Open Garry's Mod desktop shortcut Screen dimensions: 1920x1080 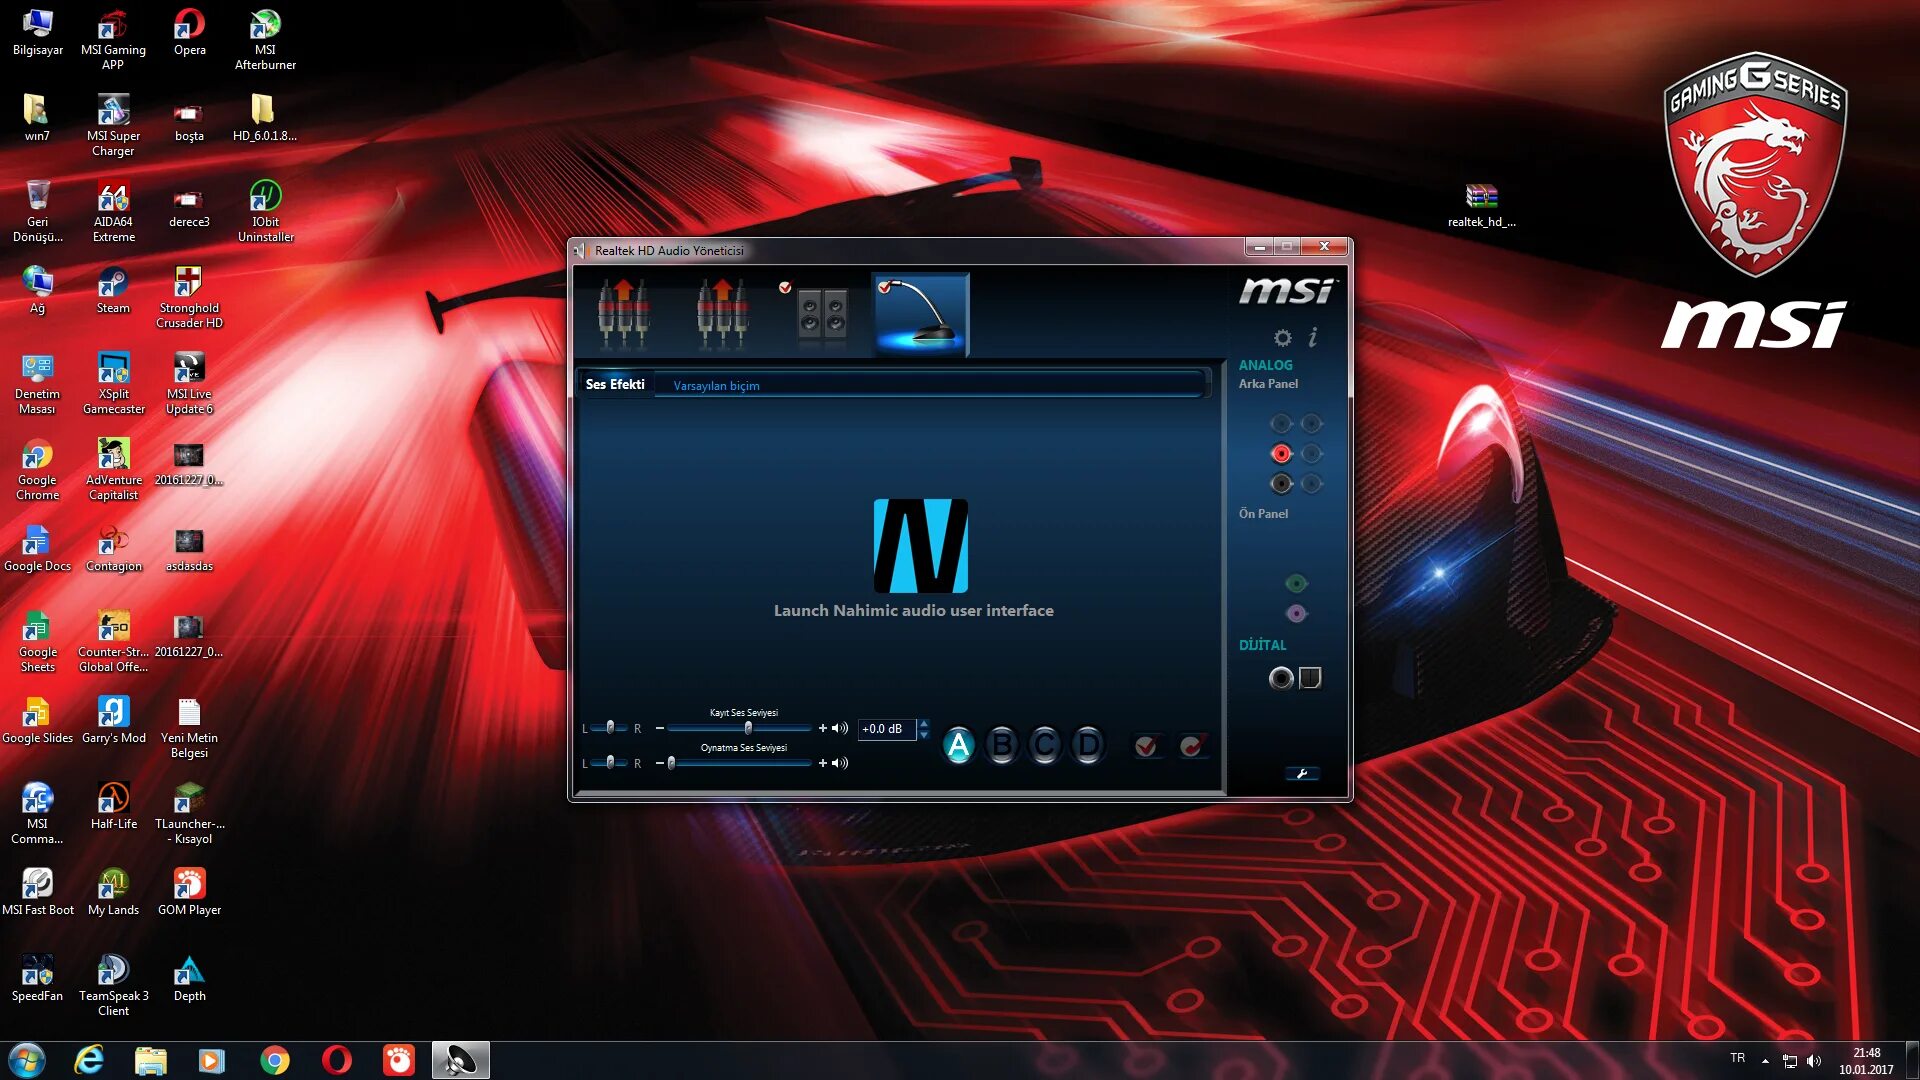click(x=113, y=721)
